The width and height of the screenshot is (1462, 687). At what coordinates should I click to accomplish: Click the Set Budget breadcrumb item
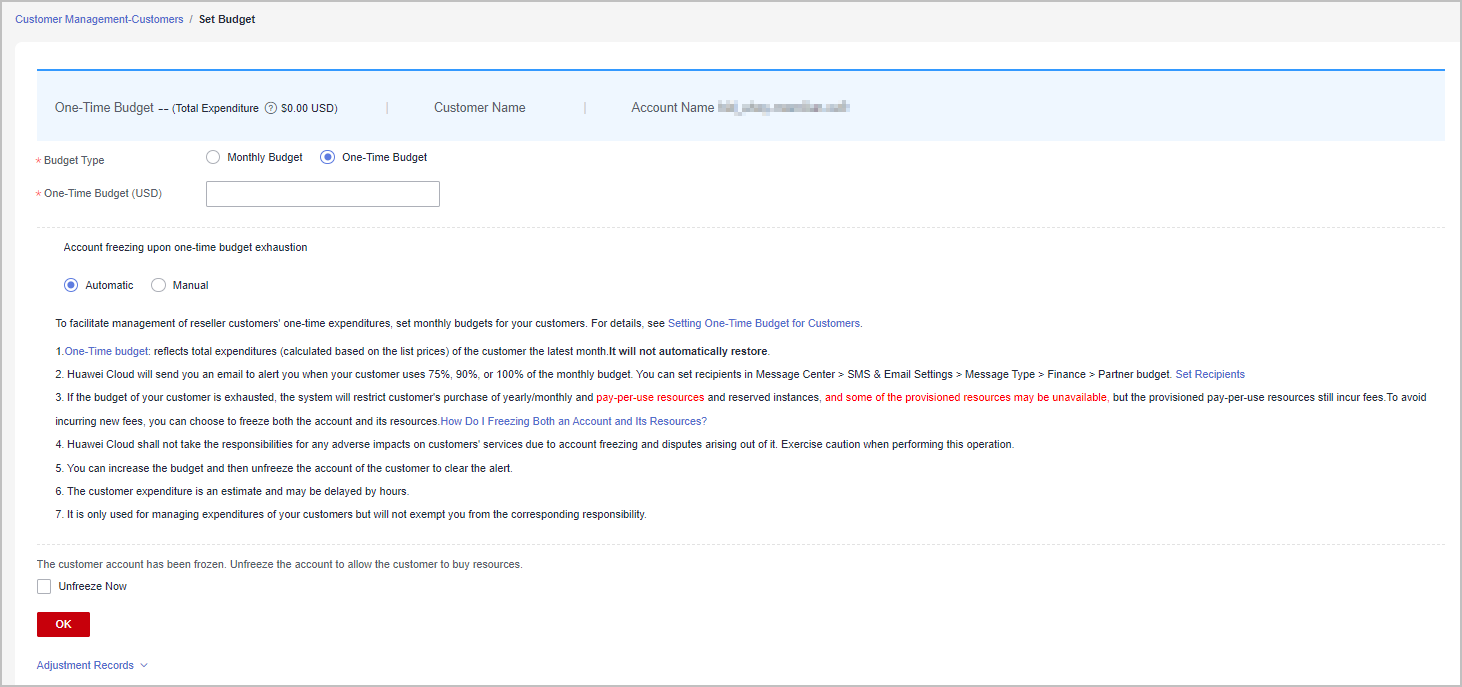(227, 19)
